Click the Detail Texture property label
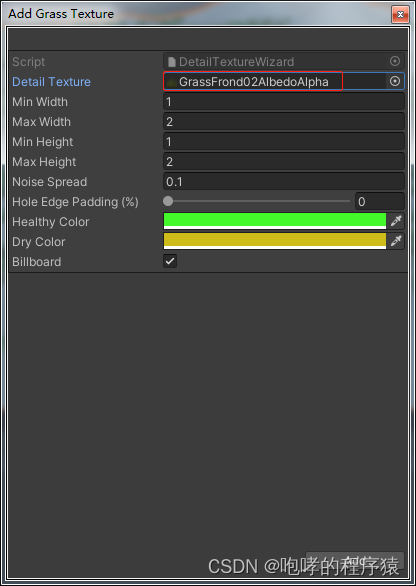 click(52, 82)
